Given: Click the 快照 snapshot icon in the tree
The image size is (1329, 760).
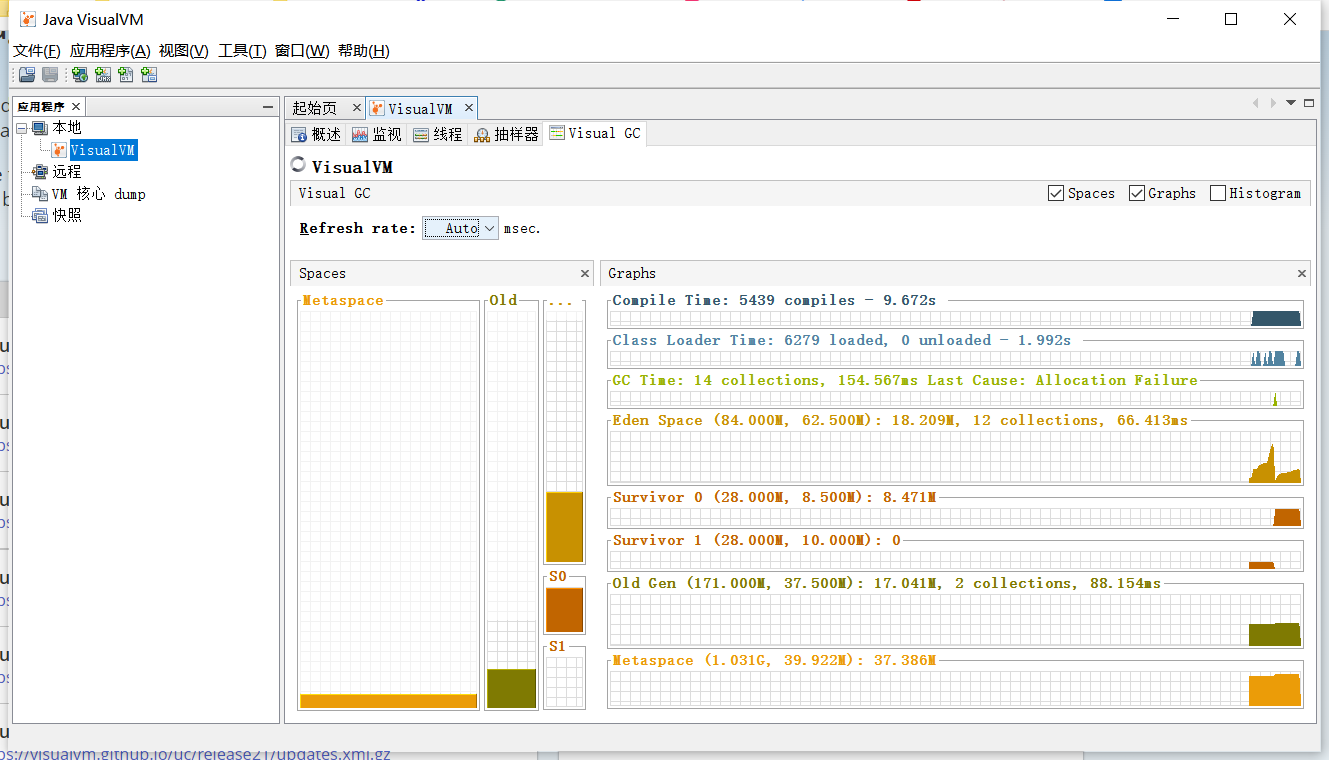Looking at the screenshot, I should [40, 215].
